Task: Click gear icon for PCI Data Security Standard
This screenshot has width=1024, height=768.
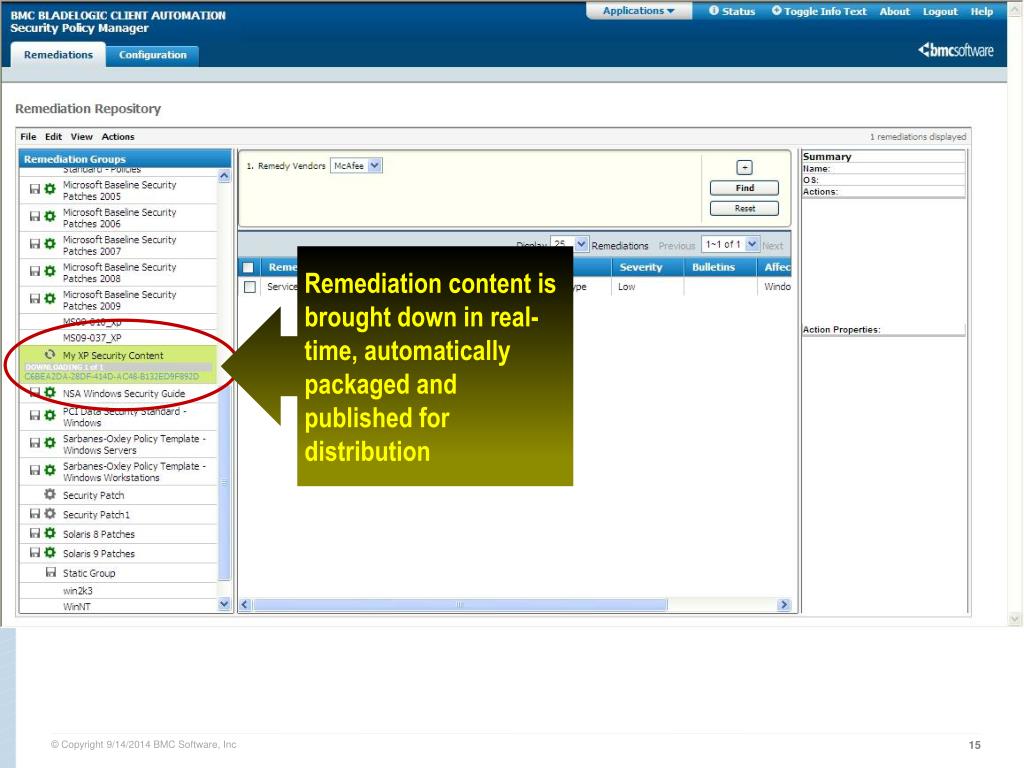Action: [x=50, y=415]
